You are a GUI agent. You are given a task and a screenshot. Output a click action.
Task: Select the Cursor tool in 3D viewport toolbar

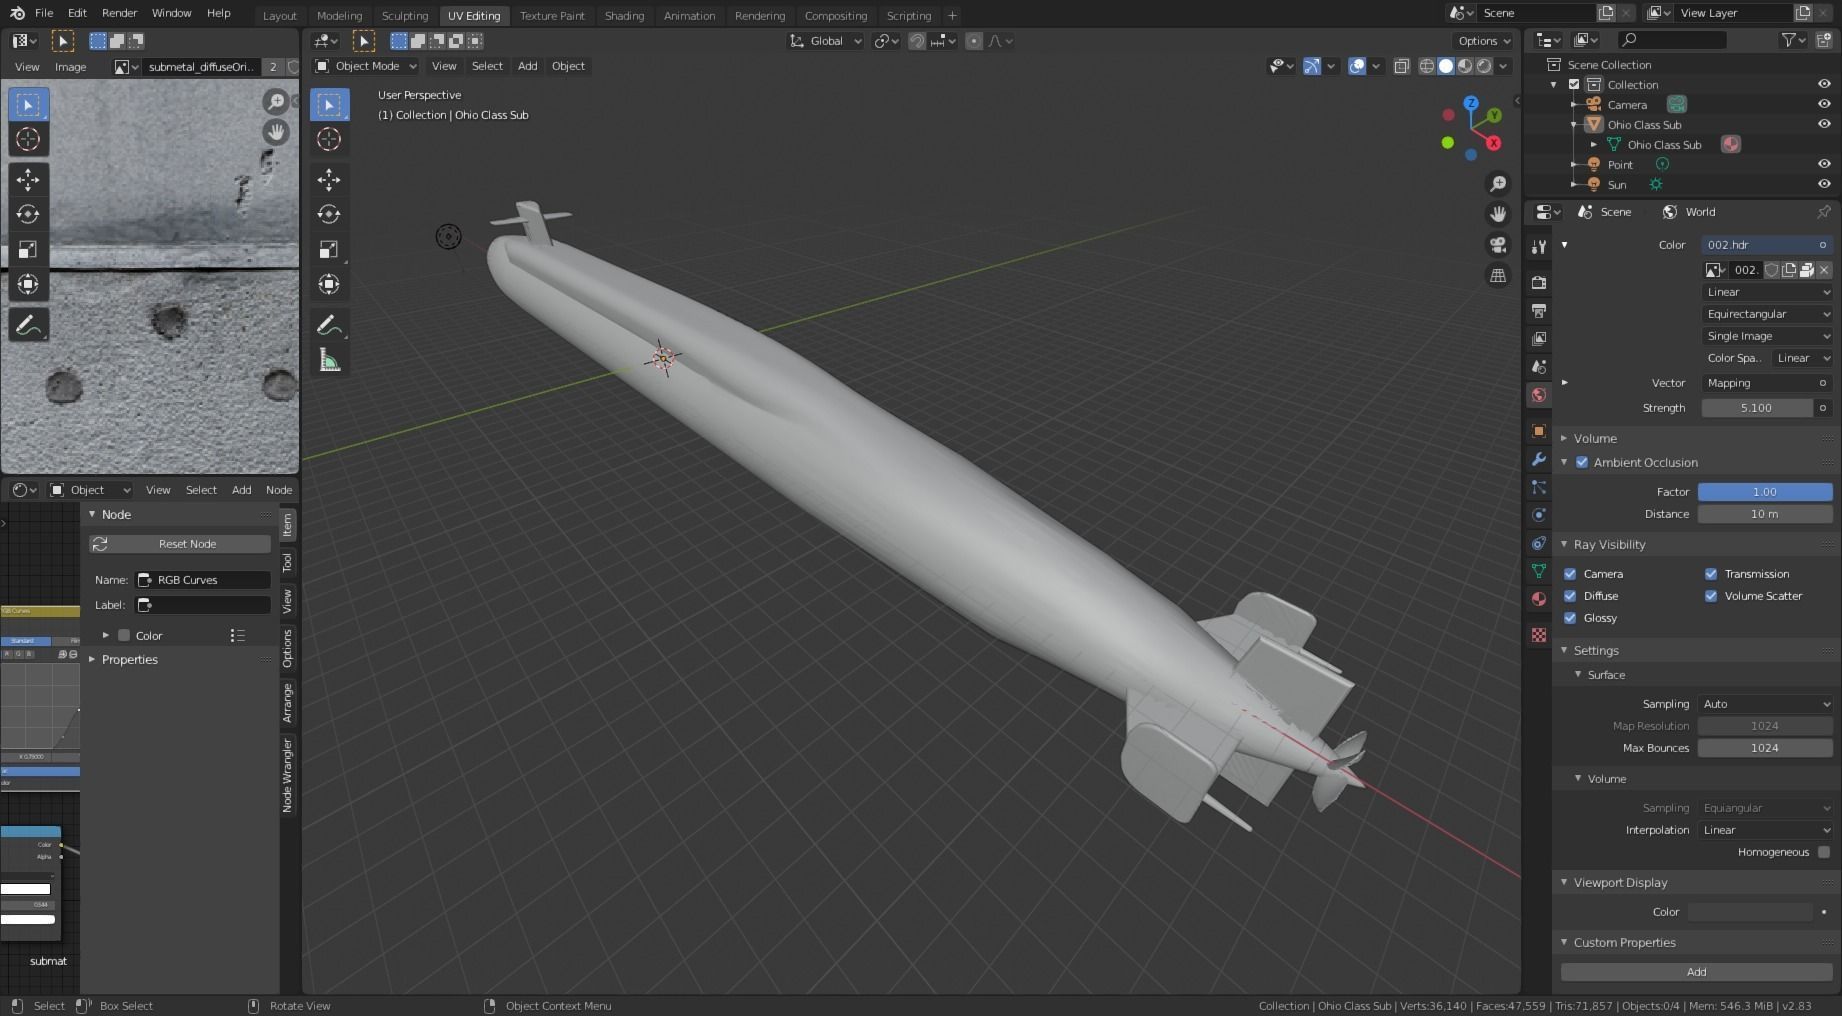pyautogui.click(x=329, y=139)
